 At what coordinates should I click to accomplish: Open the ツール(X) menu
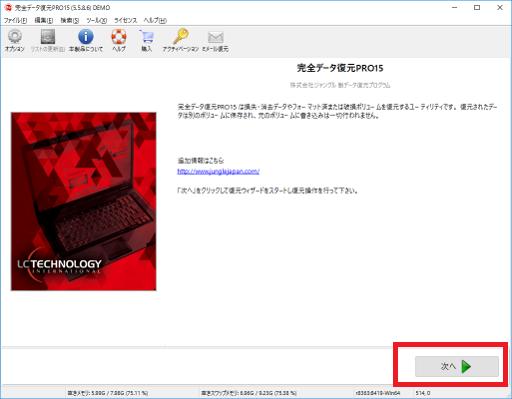click(x=97, y=20)
